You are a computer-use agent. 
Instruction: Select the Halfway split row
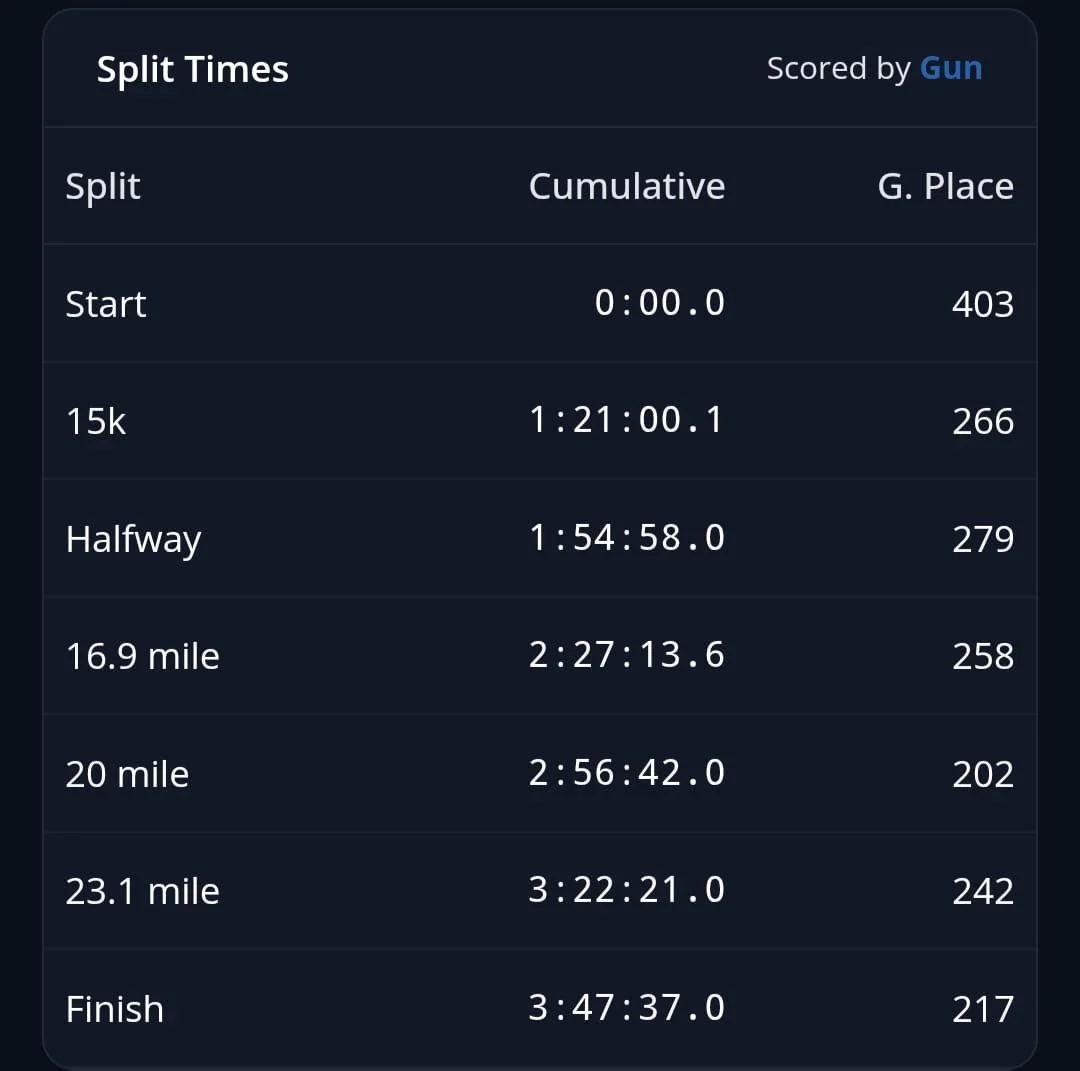click(x=540, y=538)
